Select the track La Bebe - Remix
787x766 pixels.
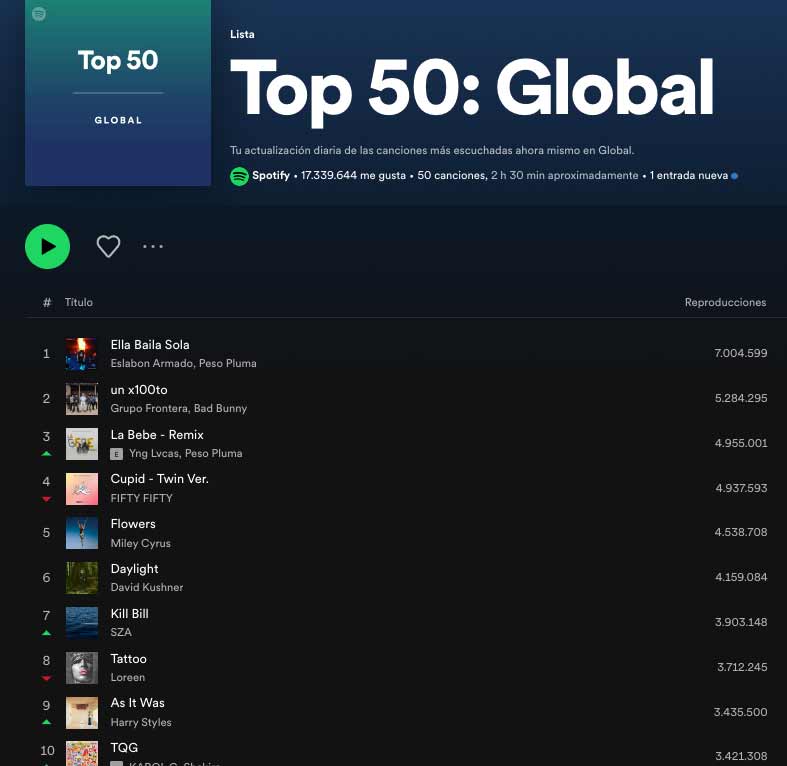157,435
